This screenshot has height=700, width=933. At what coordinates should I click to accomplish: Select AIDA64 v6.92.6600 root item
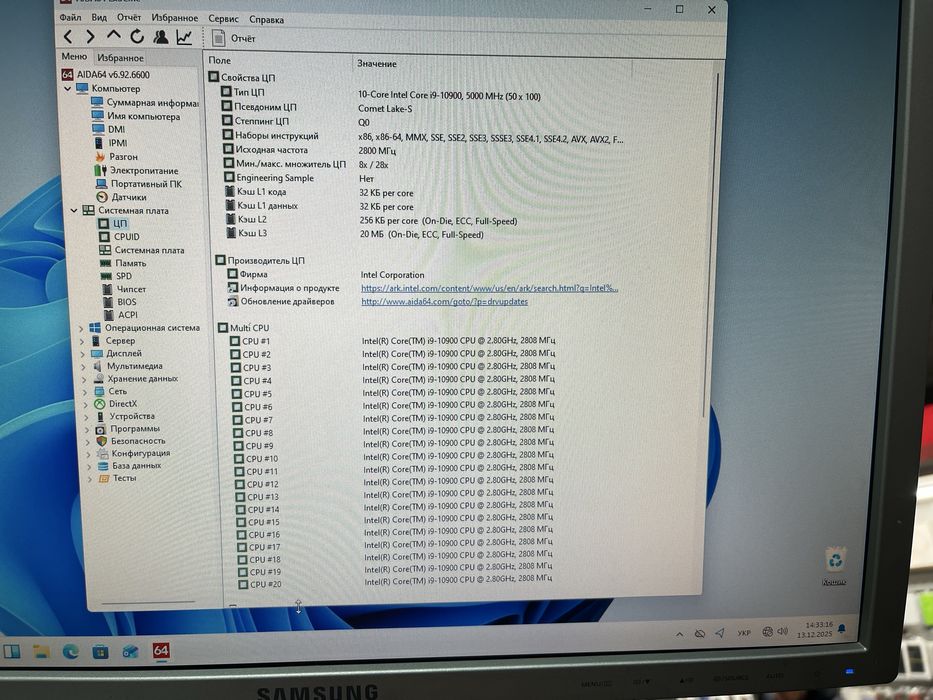106,74
